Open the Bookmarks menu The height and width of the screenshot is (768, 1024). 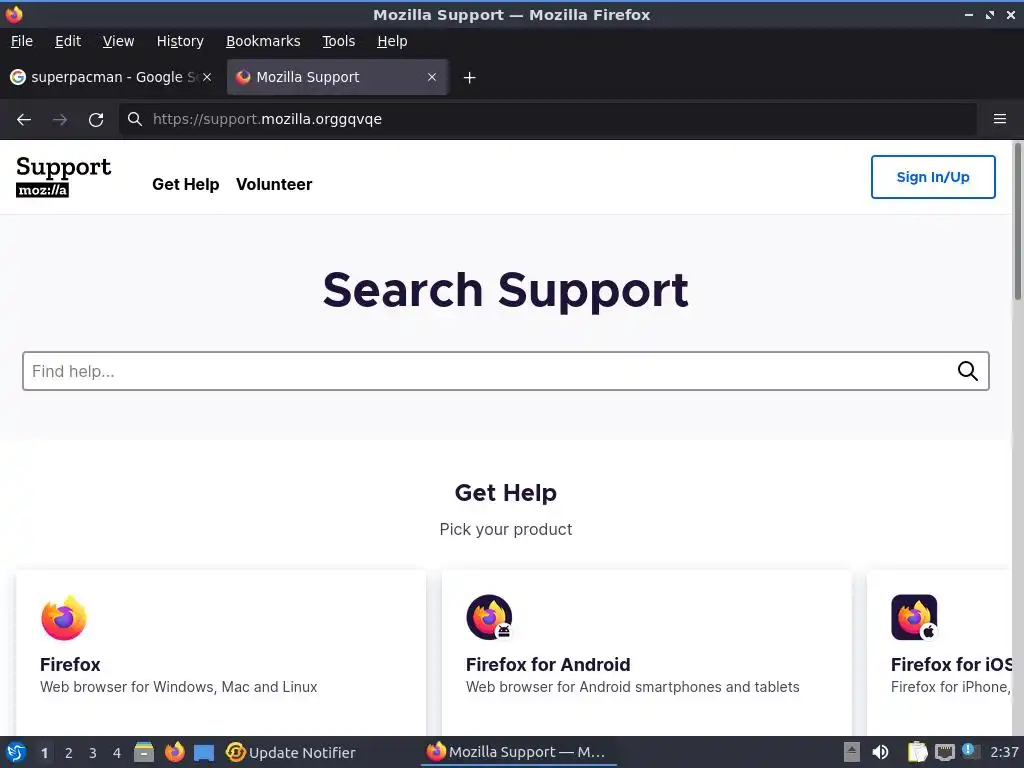(x=263, y=41)
